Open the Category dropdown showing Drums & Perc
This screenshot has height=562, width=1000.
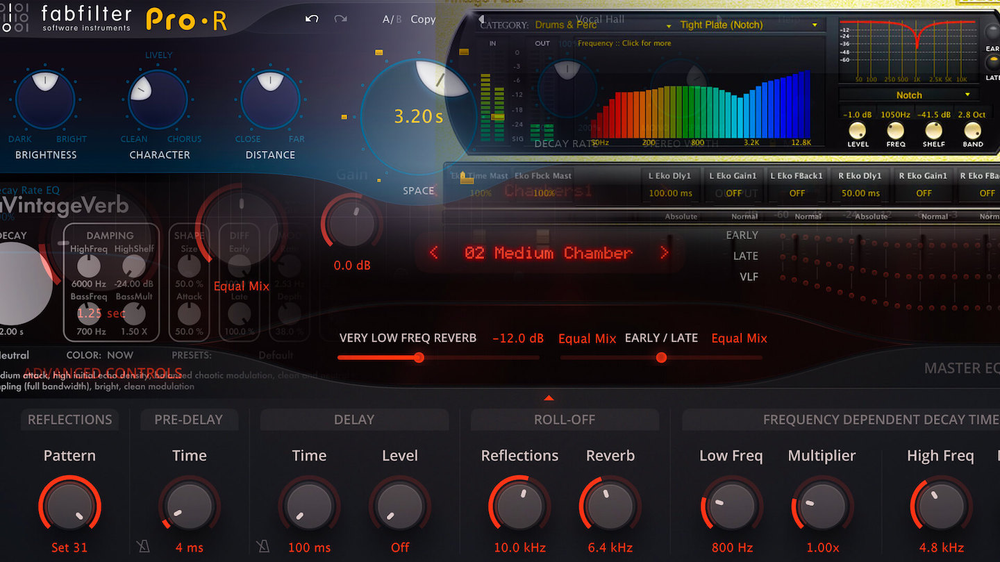coord(603,25)
